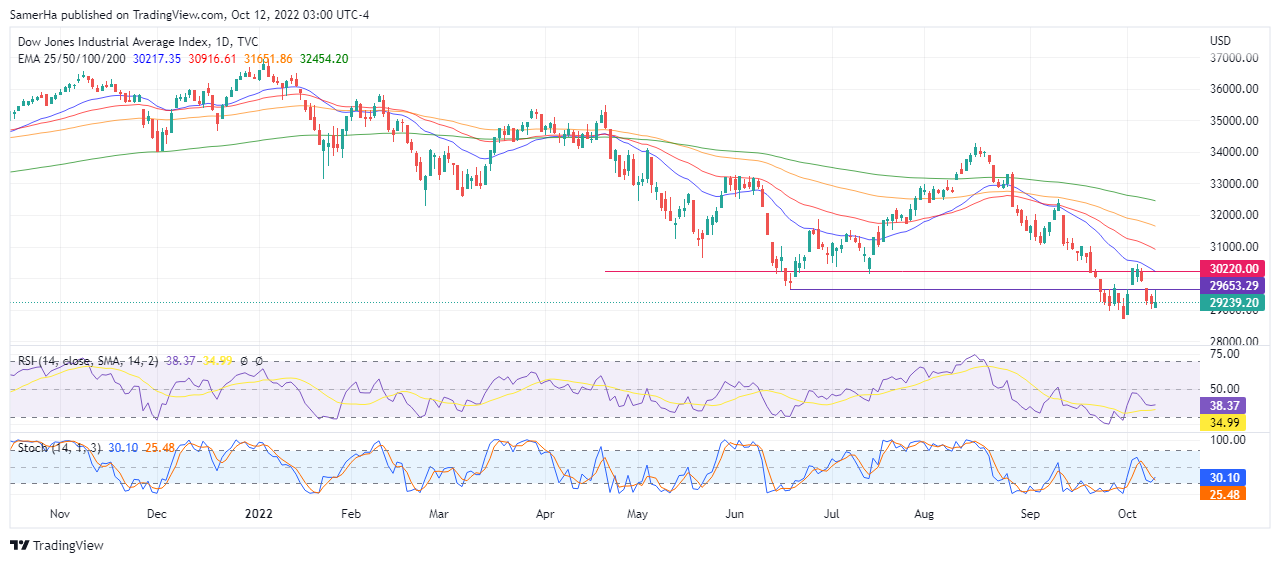Click the USD currency label on price axis
This screenshot has width=1280, height=563.
(1220, 42)
